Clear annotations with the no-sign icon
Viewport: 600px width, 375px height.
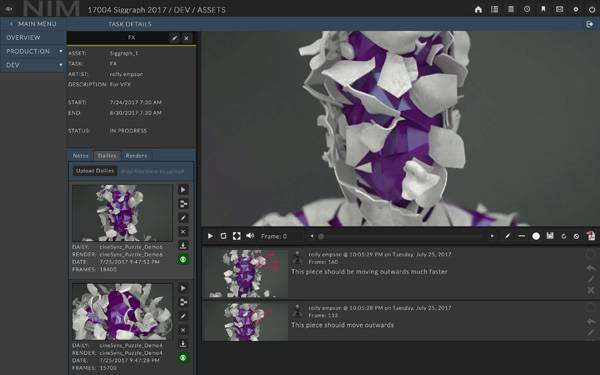(x=576, y=236)
